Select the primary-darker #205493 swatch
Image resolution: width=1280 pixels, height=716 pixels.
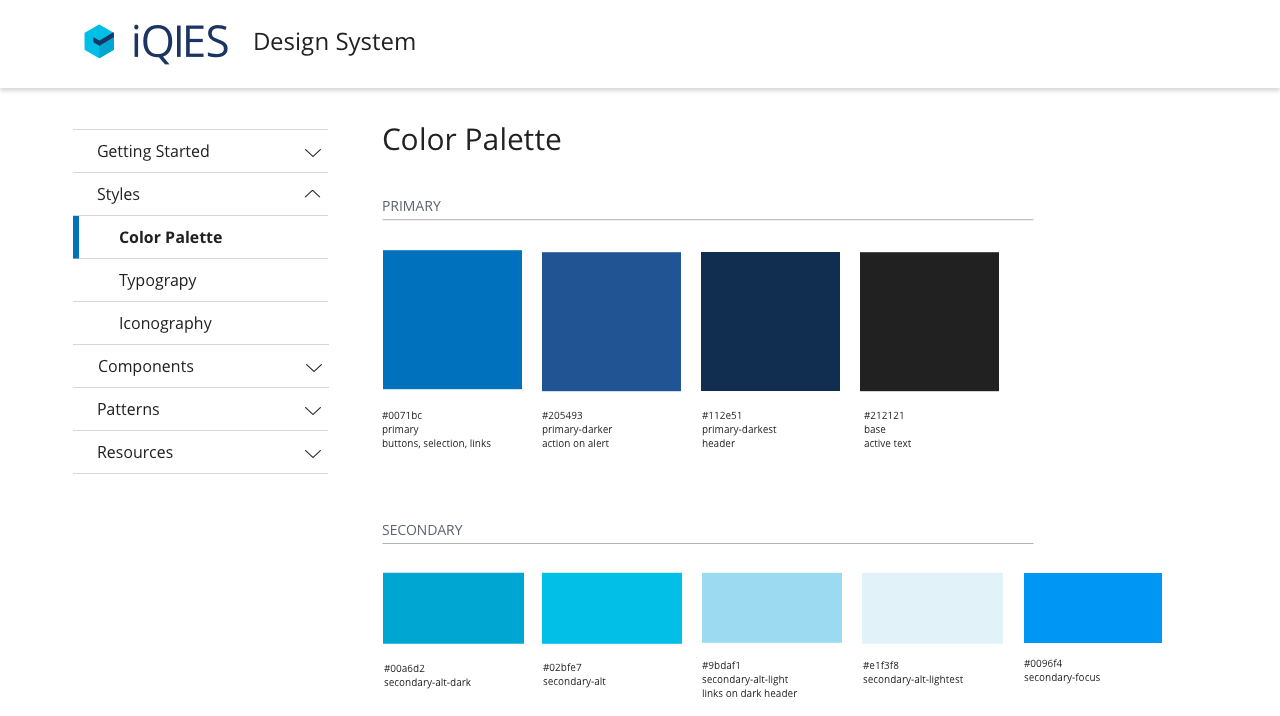611,321
